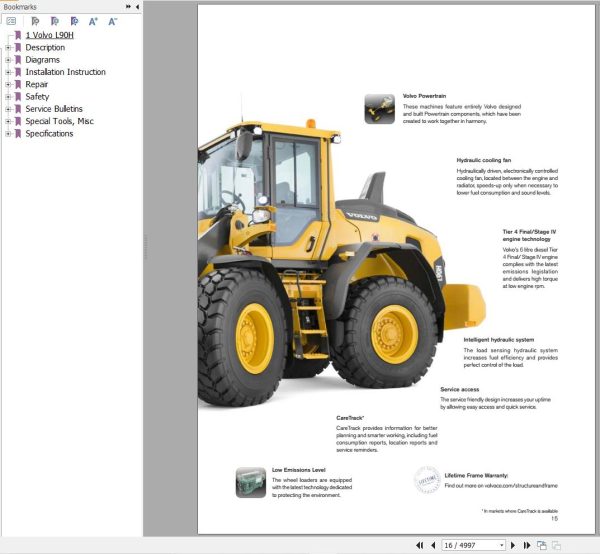Screen dimensions: 600x554
Task: Expand the Service Bulletins bookmark node
Action: 8,109
